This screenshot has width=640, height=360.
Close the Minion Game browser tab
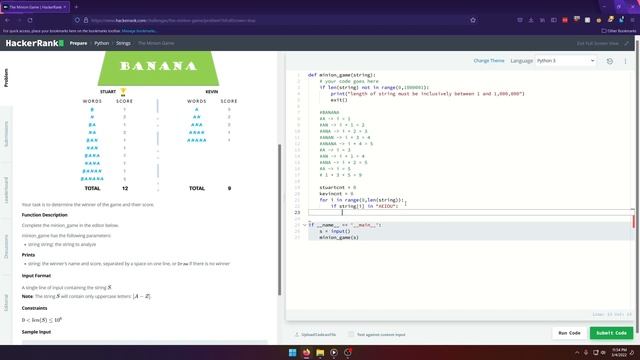(65, 7)
